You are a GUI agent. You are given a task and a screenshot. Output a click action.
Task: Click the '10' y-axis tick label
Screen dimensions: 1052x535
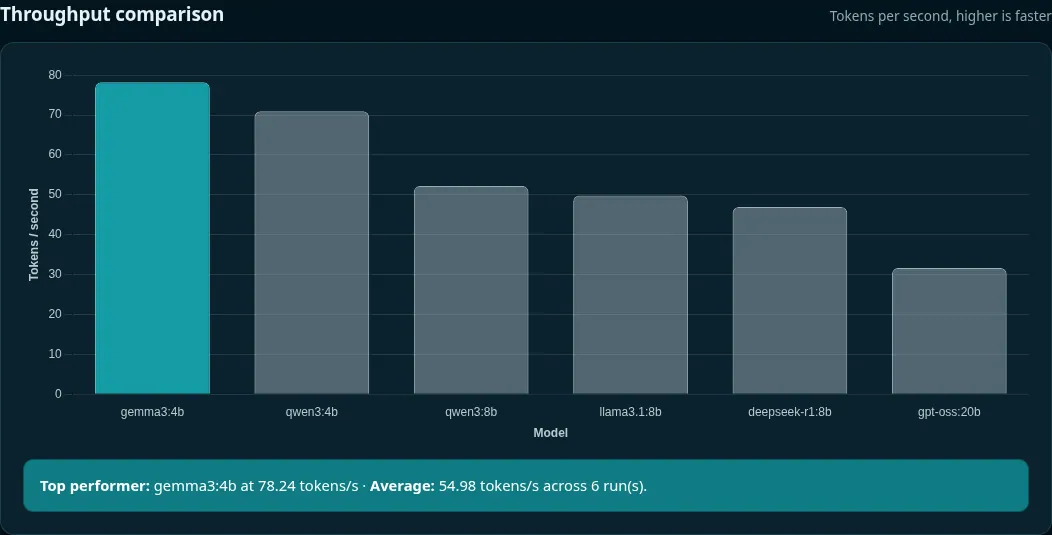point(55,354)
